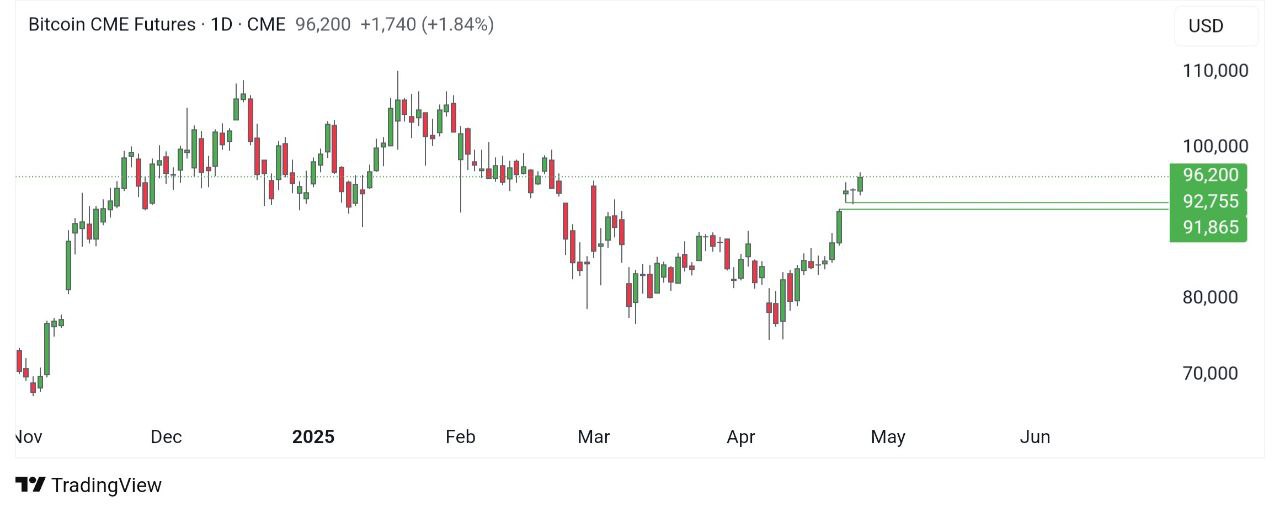
Task: Click the Dec label on time axis
Action: click(166, 437)
